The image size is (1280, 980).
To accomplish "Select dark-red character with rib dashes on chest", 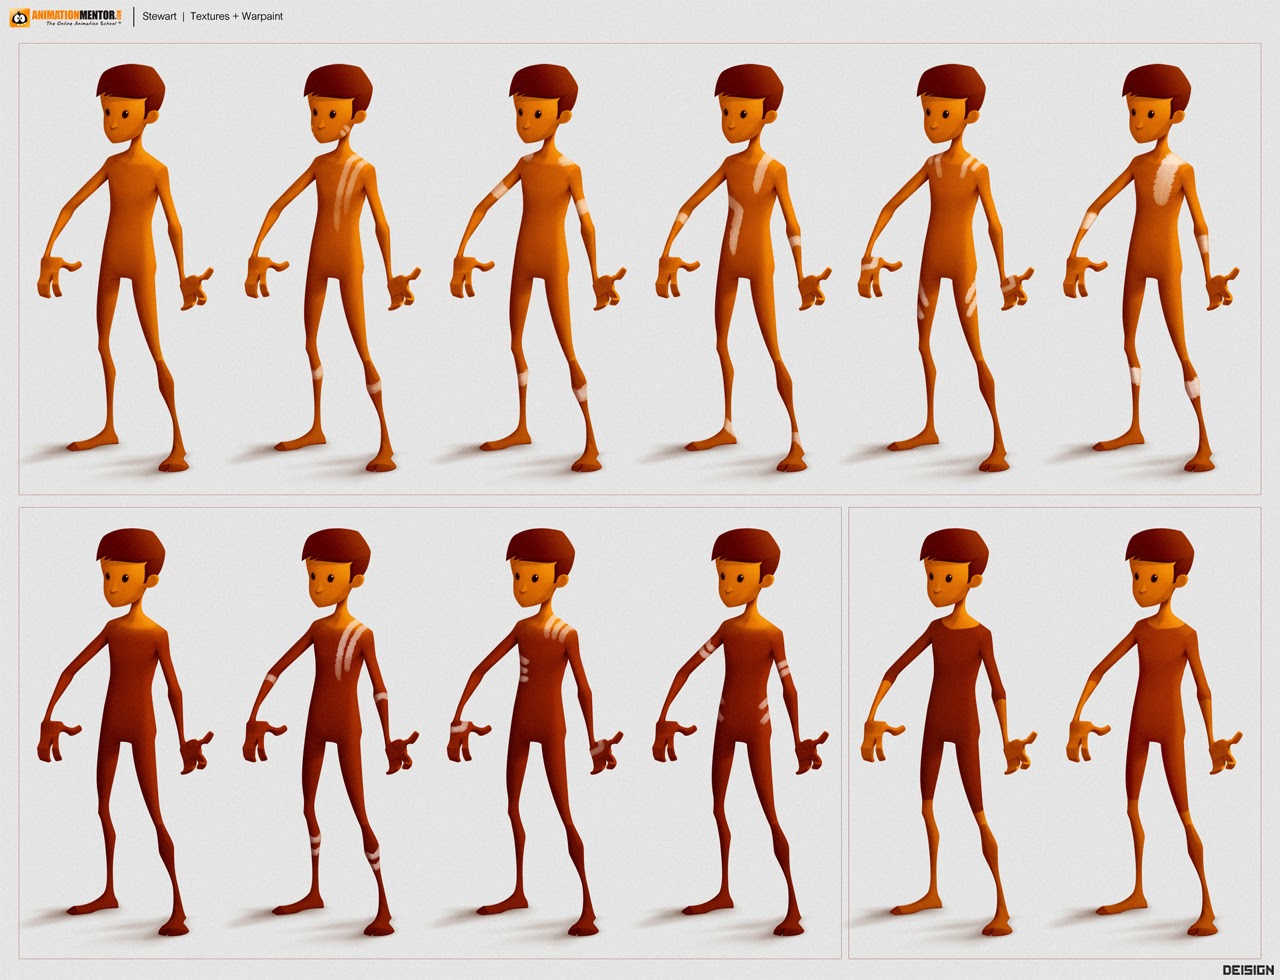I will pyautogui.click(x=537, y=732).
